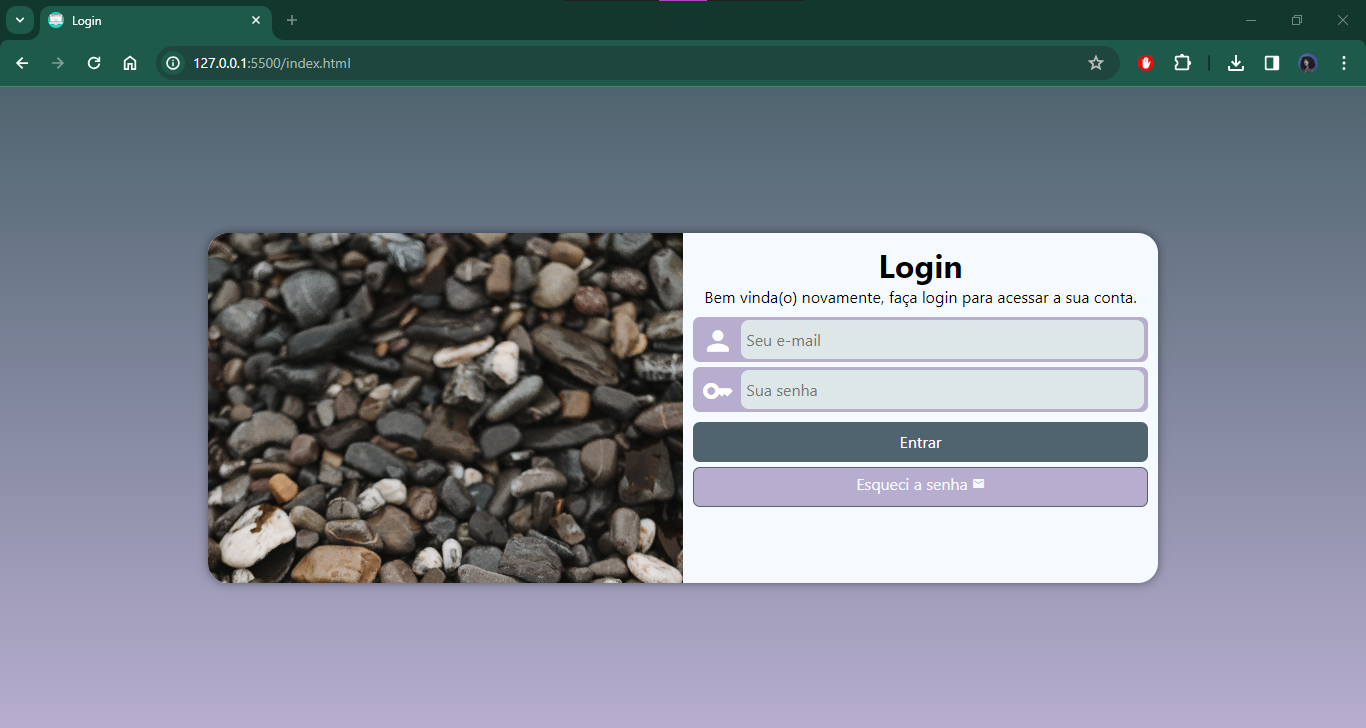Image resolution: width=1366 pixels, height=728 pixels.
Task: View site information icon in address bar
Action: (x=173, y=63)
